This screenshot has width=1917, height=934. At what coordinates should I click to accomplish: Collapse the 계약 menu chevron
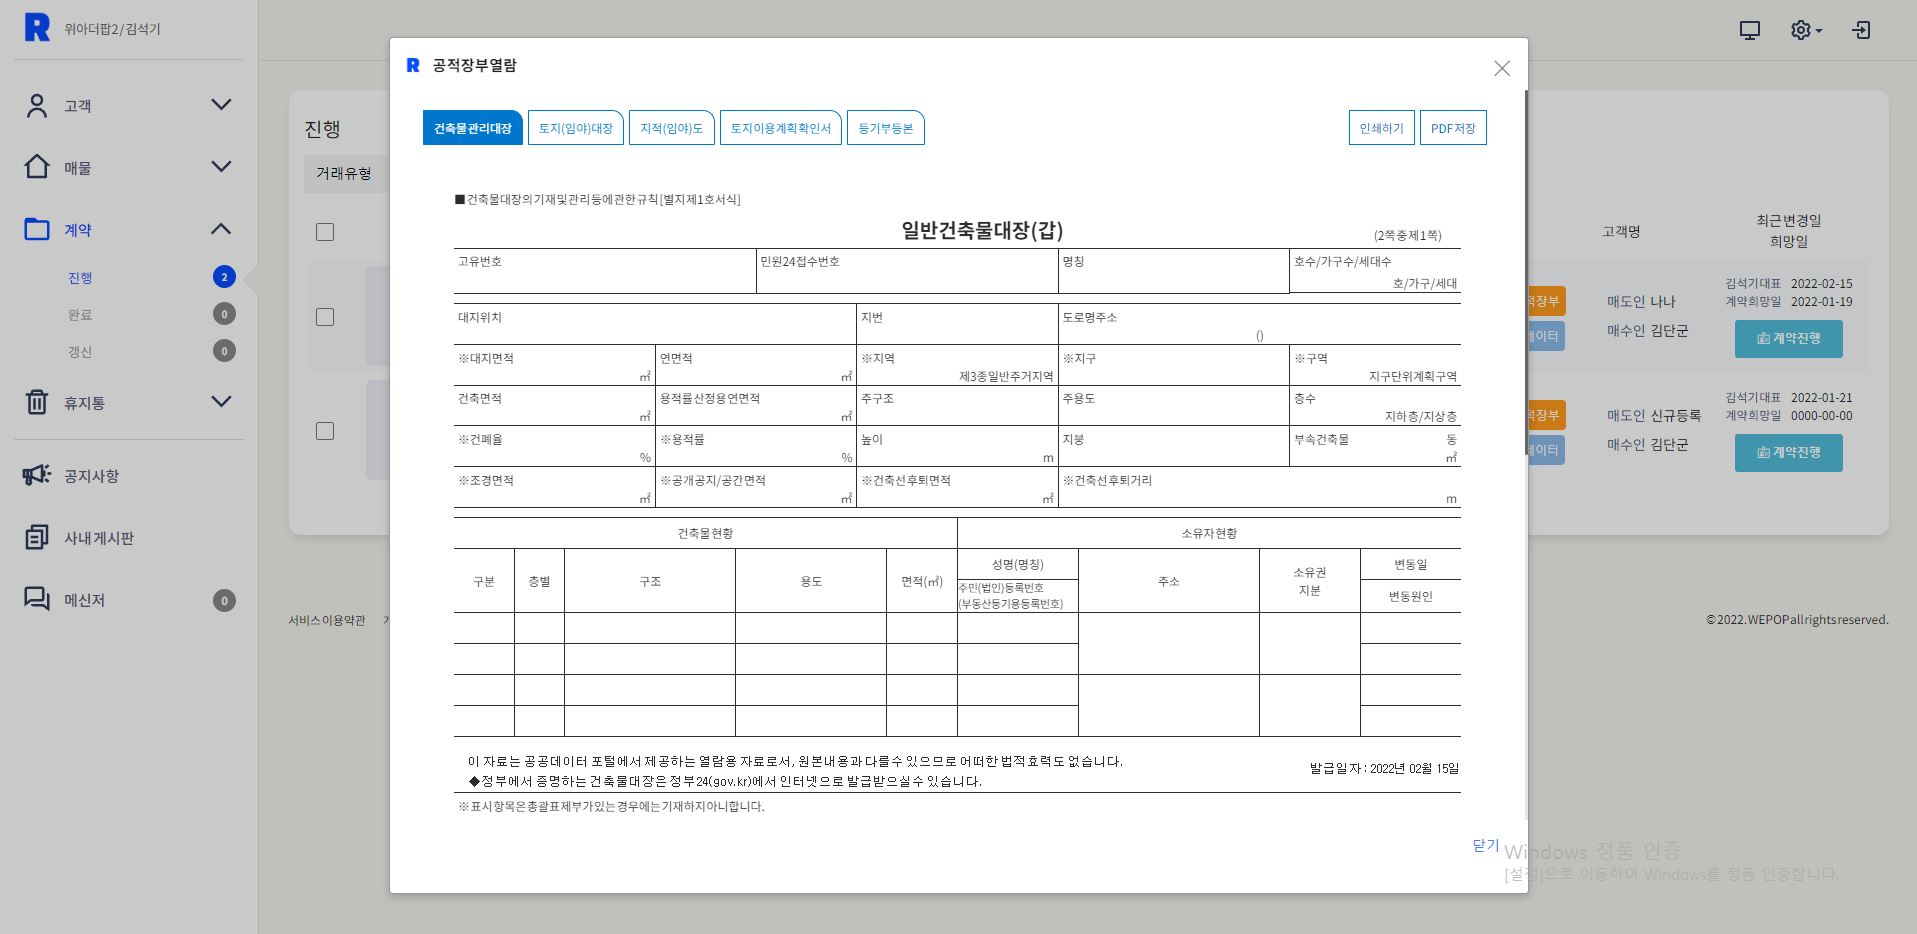coord(221,229)
